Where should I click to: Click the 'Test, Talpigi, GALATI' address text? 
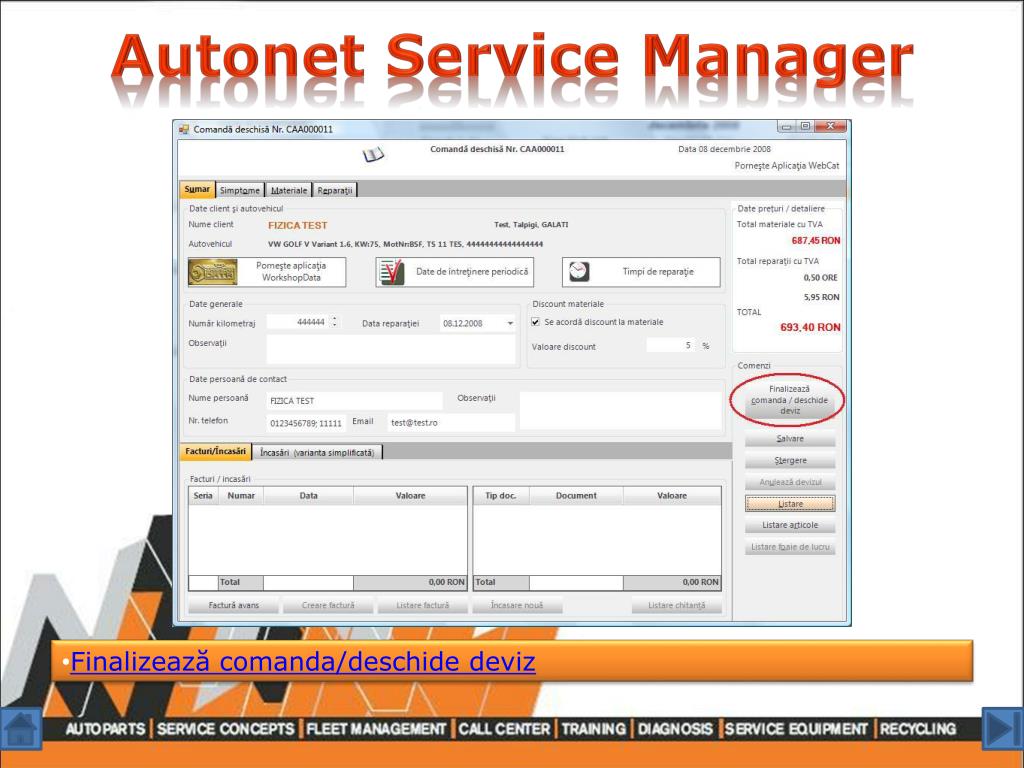point(531,225)
